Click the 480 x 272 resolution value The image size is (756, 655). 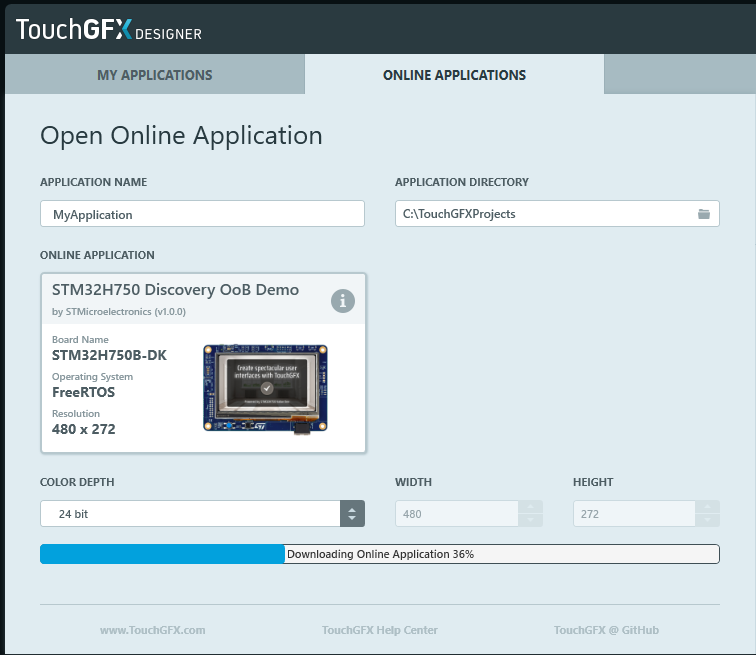[x=83, y=429]
